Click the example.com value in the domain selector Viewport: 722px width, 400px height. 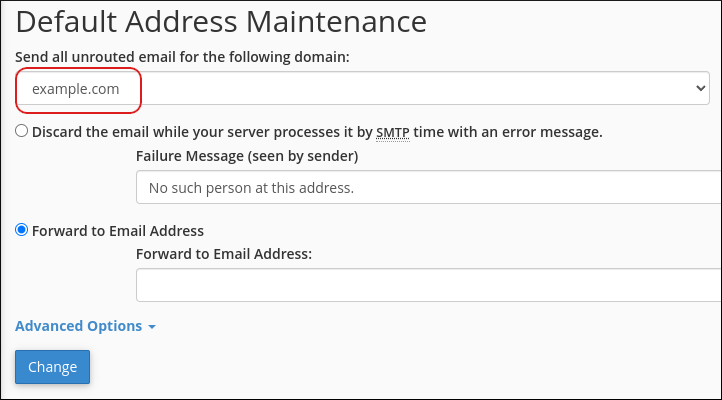click(x=76, y=89)
